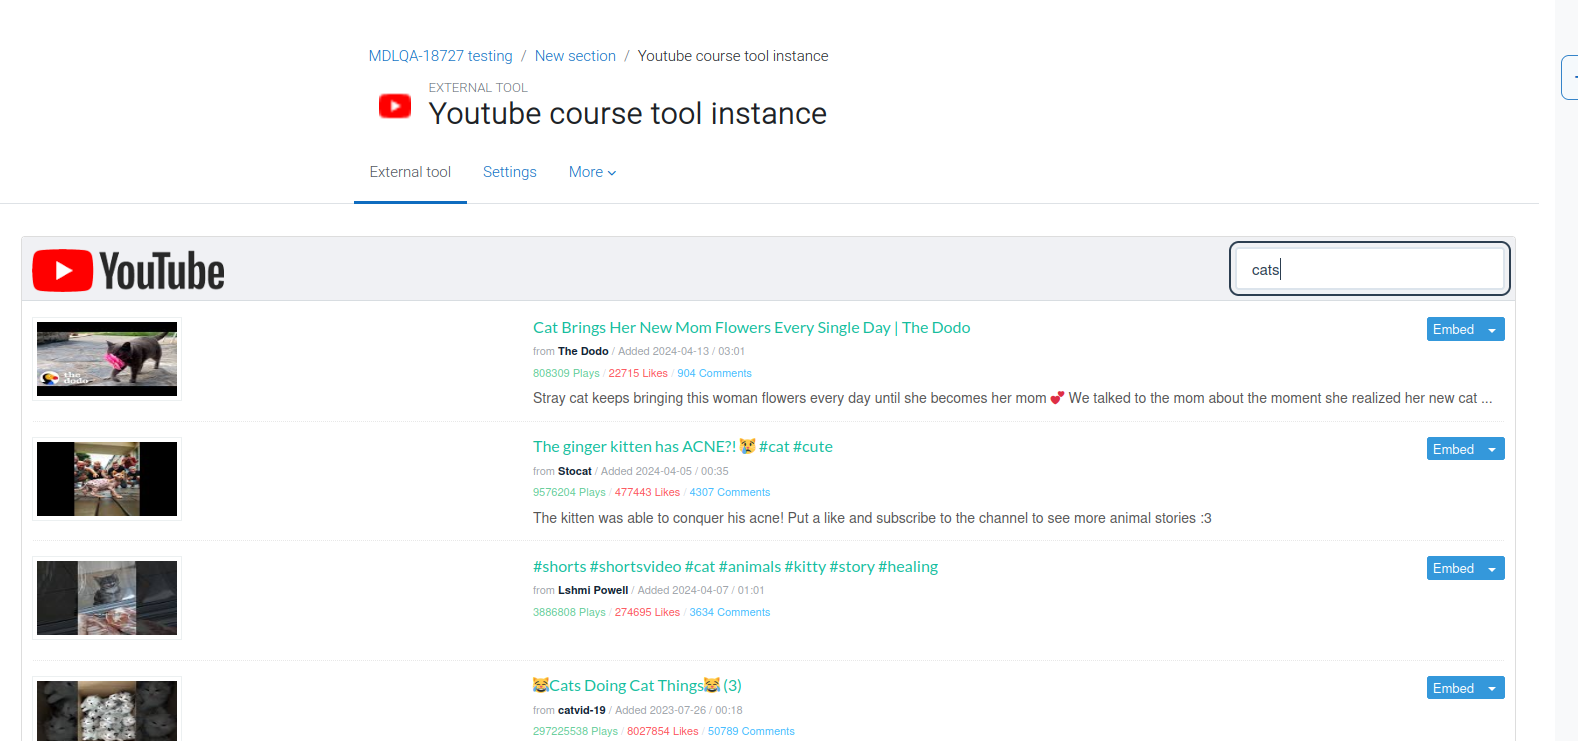Click description The kitten was able to conquer

point(872,519)
